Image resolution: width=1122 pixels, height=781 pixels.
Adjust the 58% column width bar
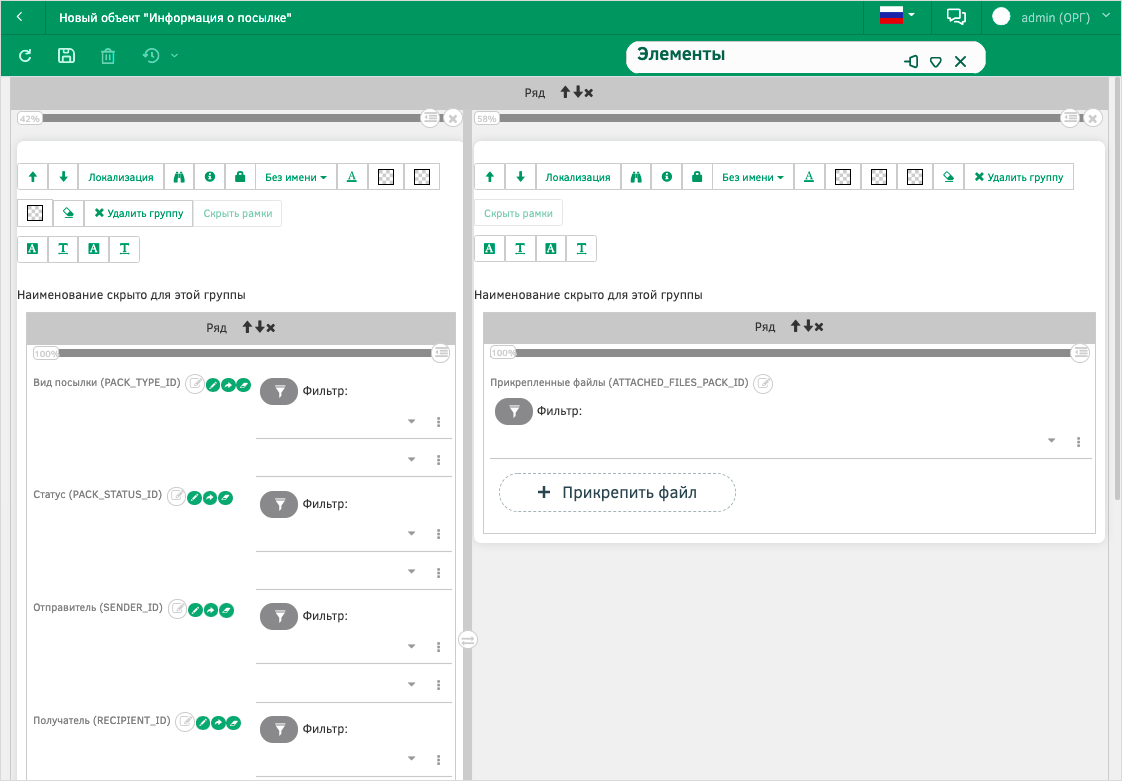click(779, 118)
